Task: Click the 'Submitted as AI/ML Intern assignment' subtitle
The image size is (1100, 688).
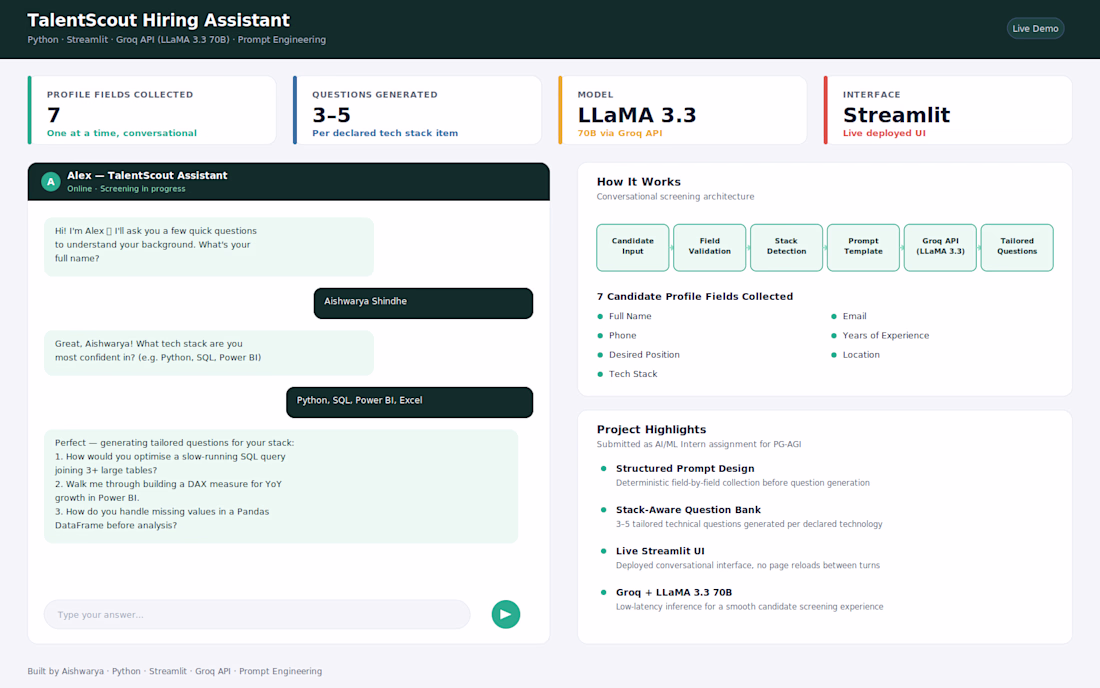Action: [699, 444]
